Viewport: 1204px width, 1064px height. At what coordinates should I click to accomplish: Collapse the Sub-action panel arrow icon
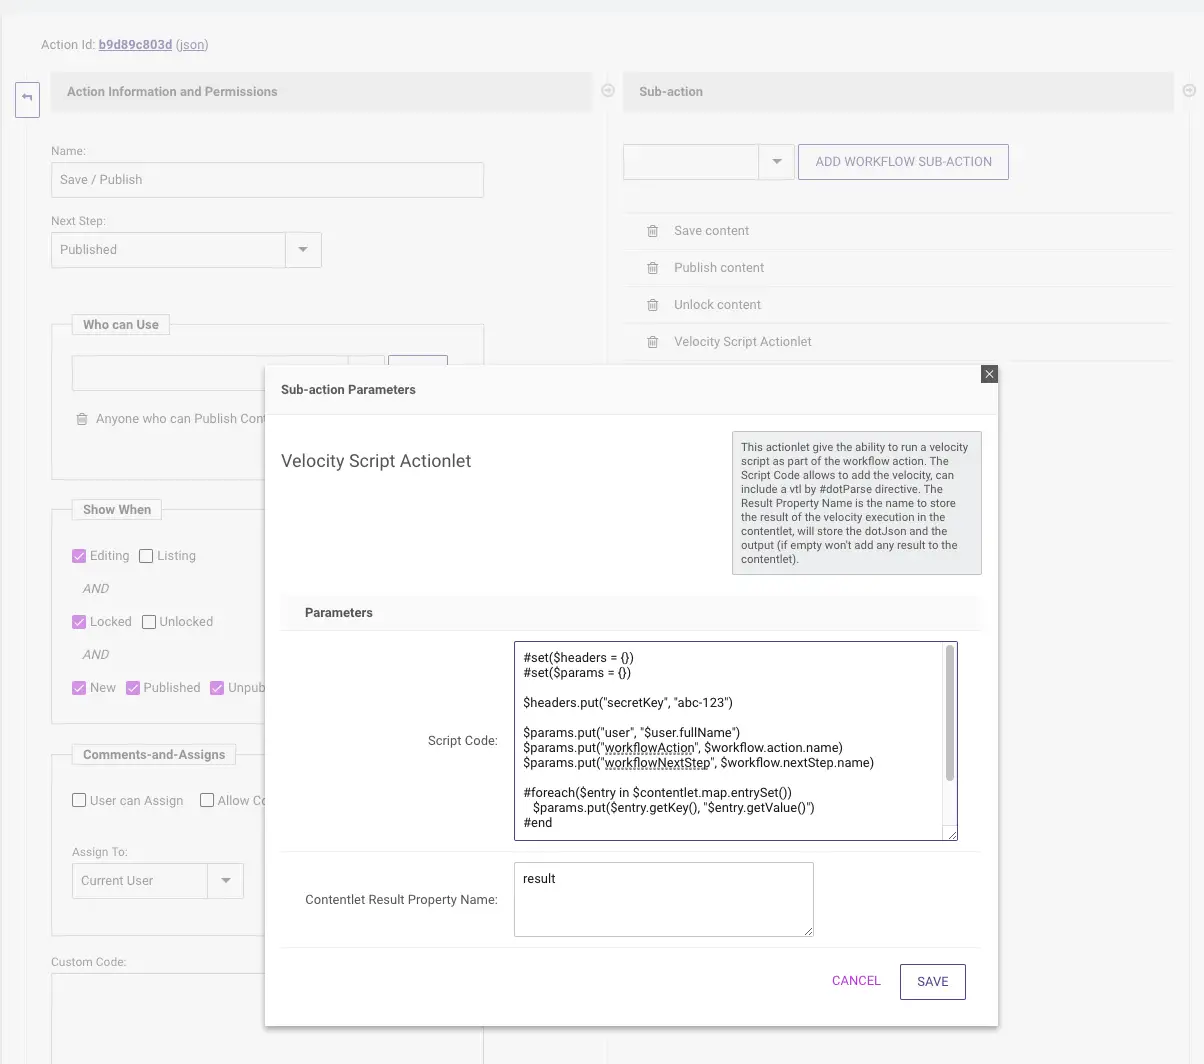(x=1189, y=91)
